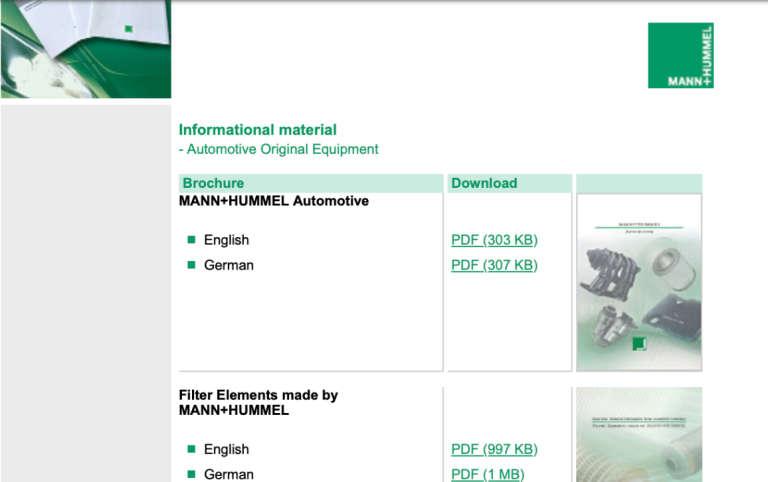The width and height of the screenshot is (768, 482).
Task: Download English Filter Elements PDF (997 KB)
Action: click(494, 449)
